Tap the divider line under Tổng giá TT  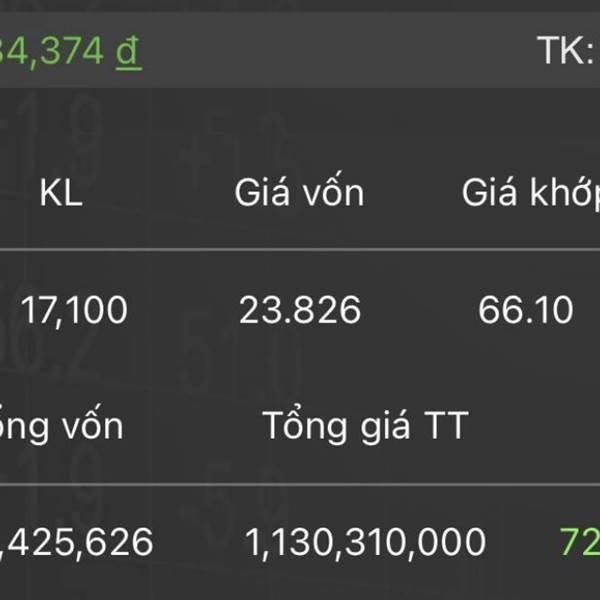click(x=300, y=484)
